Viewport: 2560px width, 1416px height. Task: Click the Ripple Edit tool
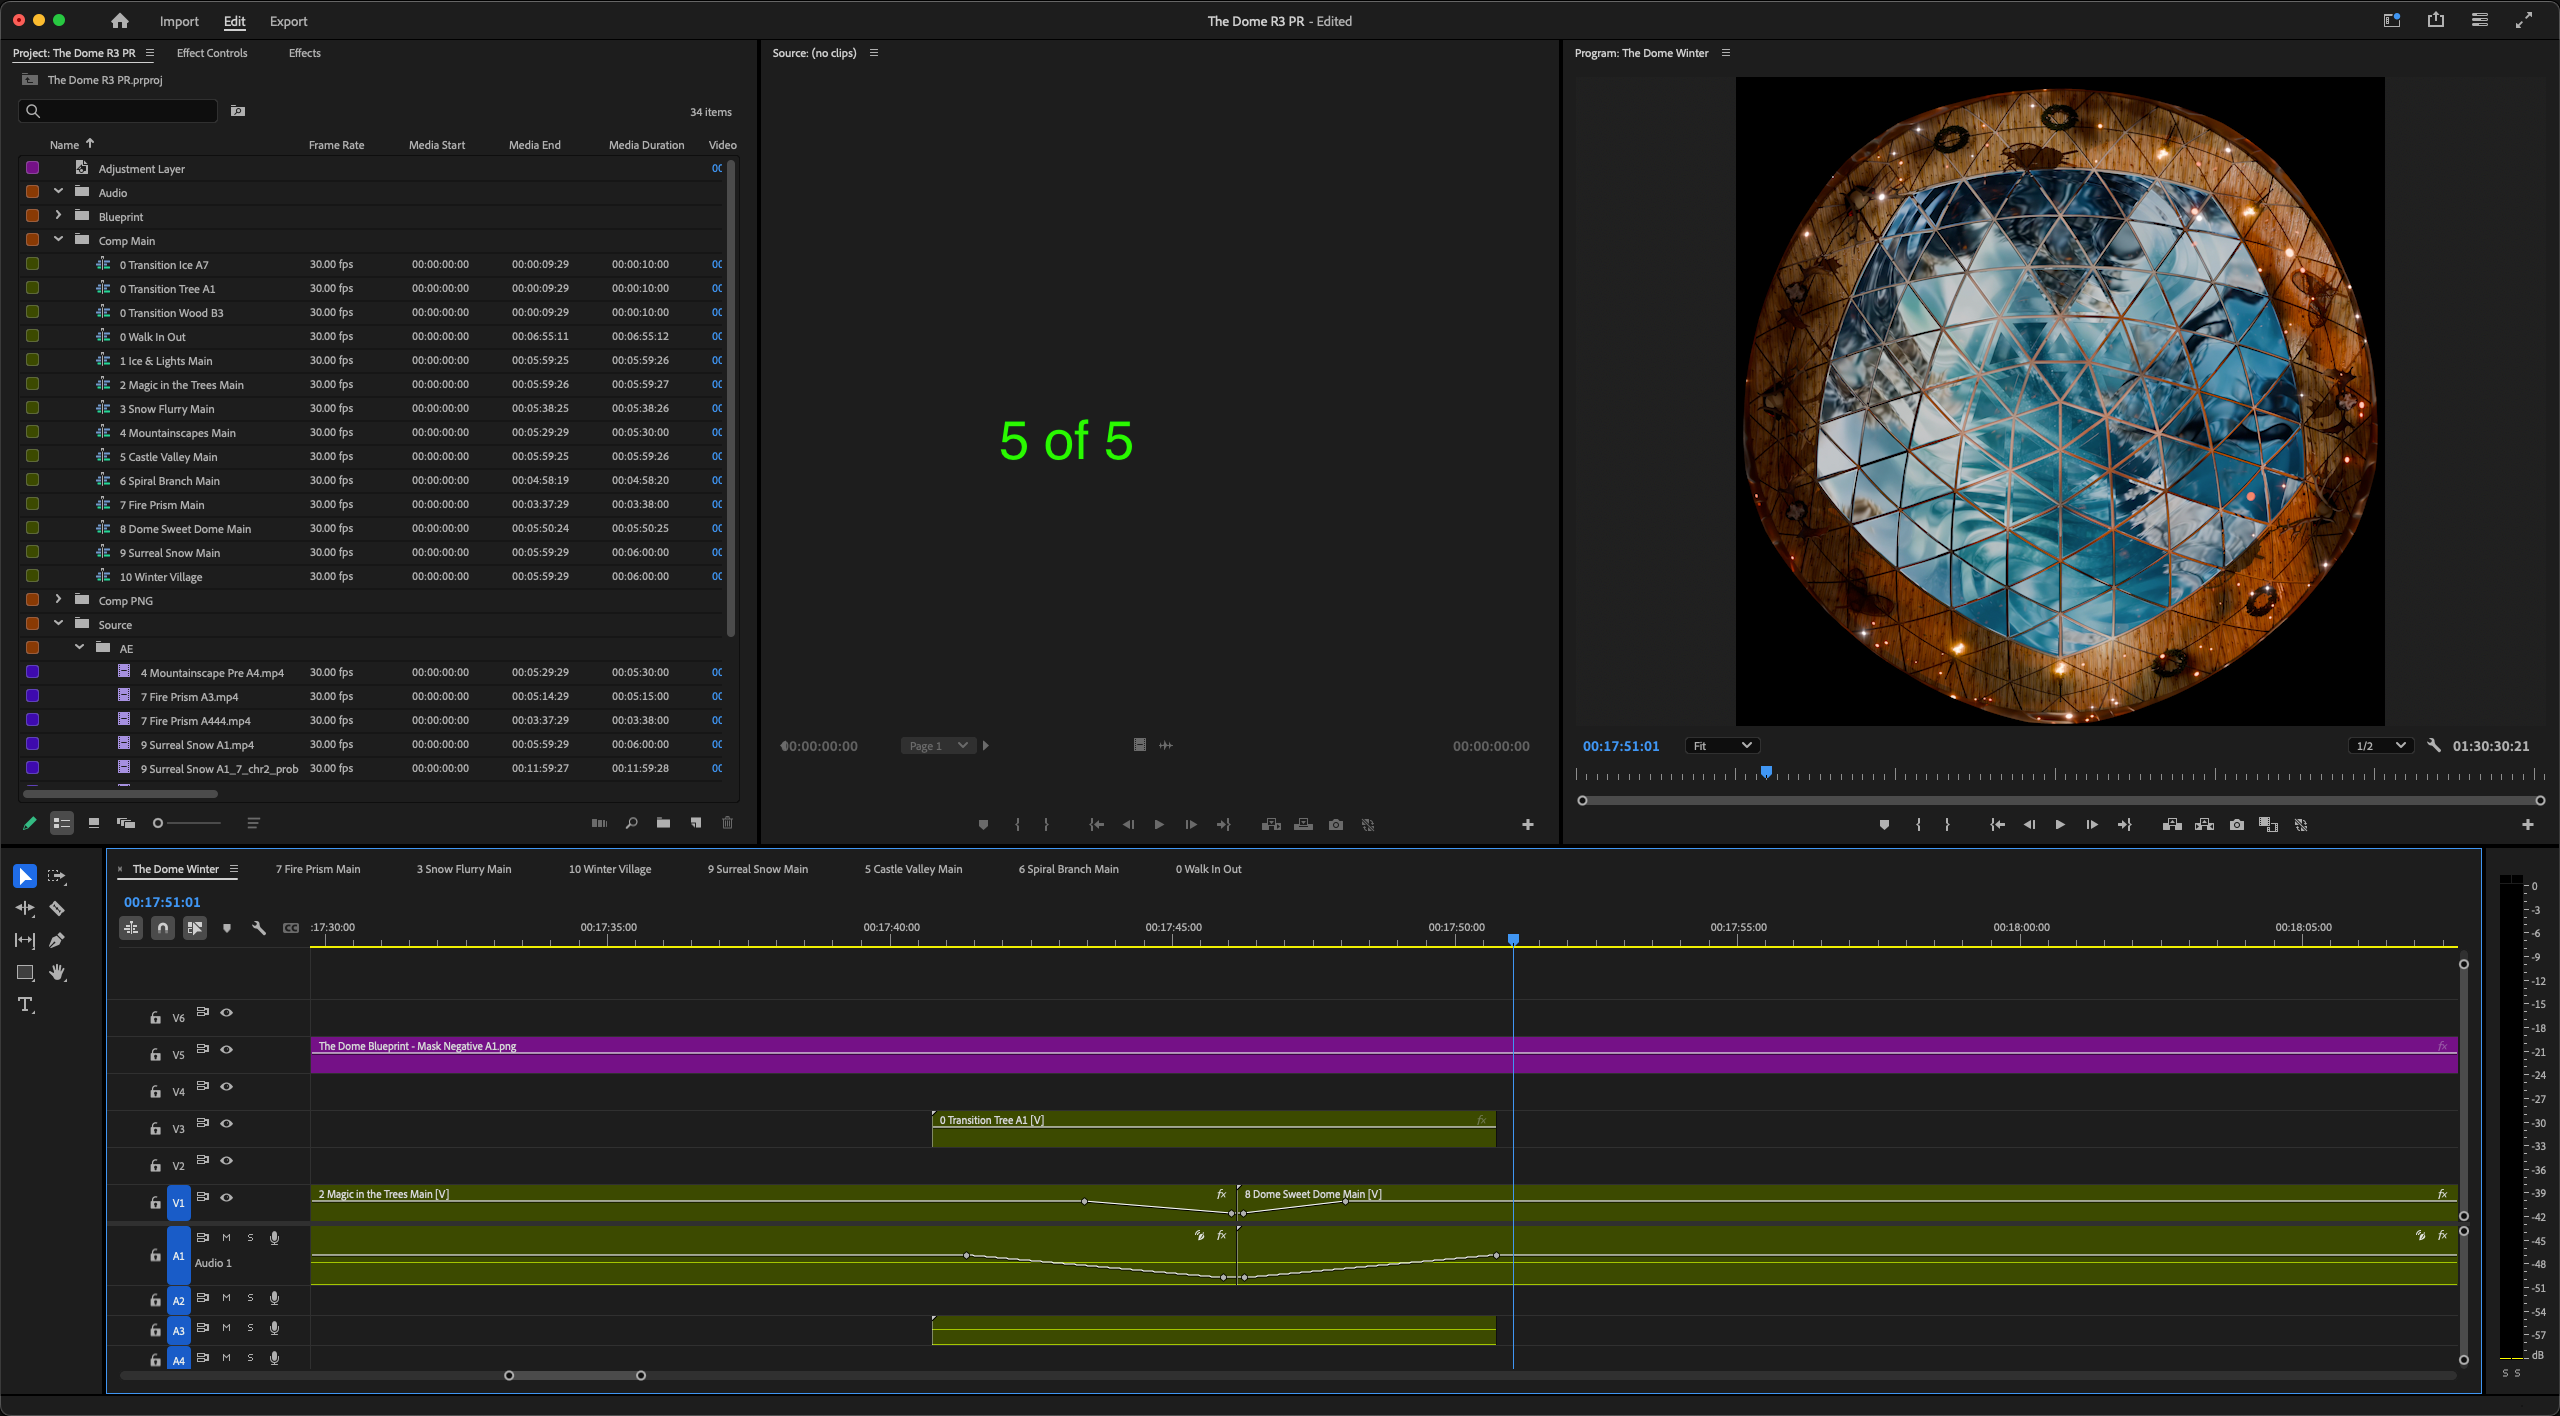coord(25,908)
